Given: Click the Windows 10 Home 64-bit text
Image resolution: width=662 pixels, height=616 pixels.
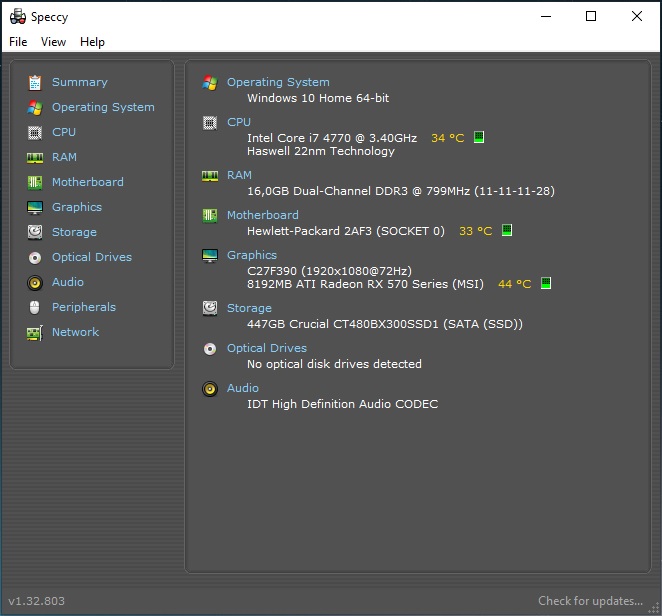Looking at the screenshot, I should [x=318, y=98].
